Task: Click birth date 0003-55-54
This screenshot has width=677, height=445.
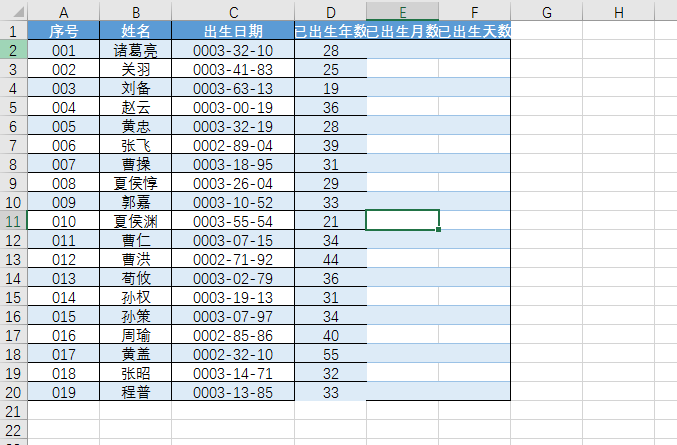Action: [233, 221]
